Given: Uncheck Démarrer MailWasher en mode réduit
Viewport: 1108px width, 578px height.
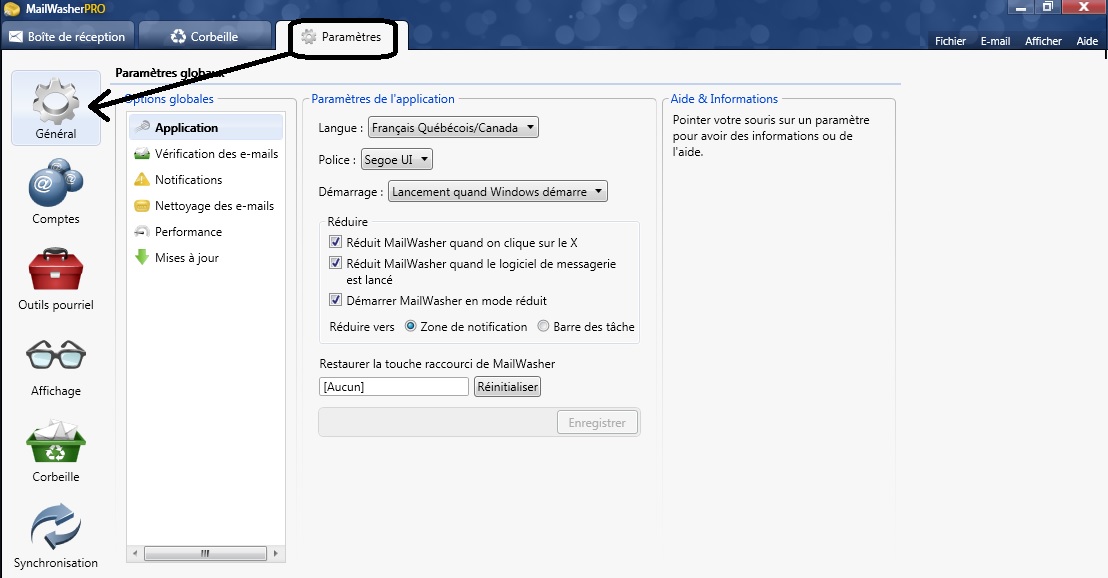Looking at the screenshot, I should tap(336, 300).
